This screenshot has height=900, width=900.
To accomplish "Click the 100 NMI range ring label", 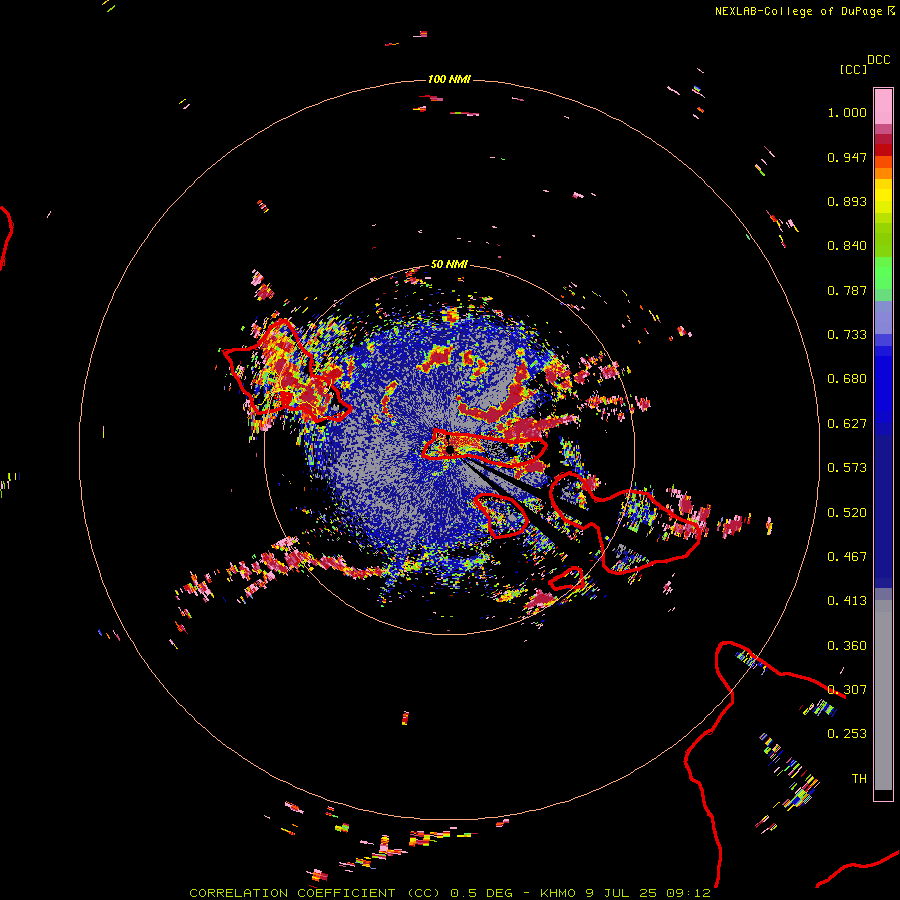I will (x=449, y=79).
